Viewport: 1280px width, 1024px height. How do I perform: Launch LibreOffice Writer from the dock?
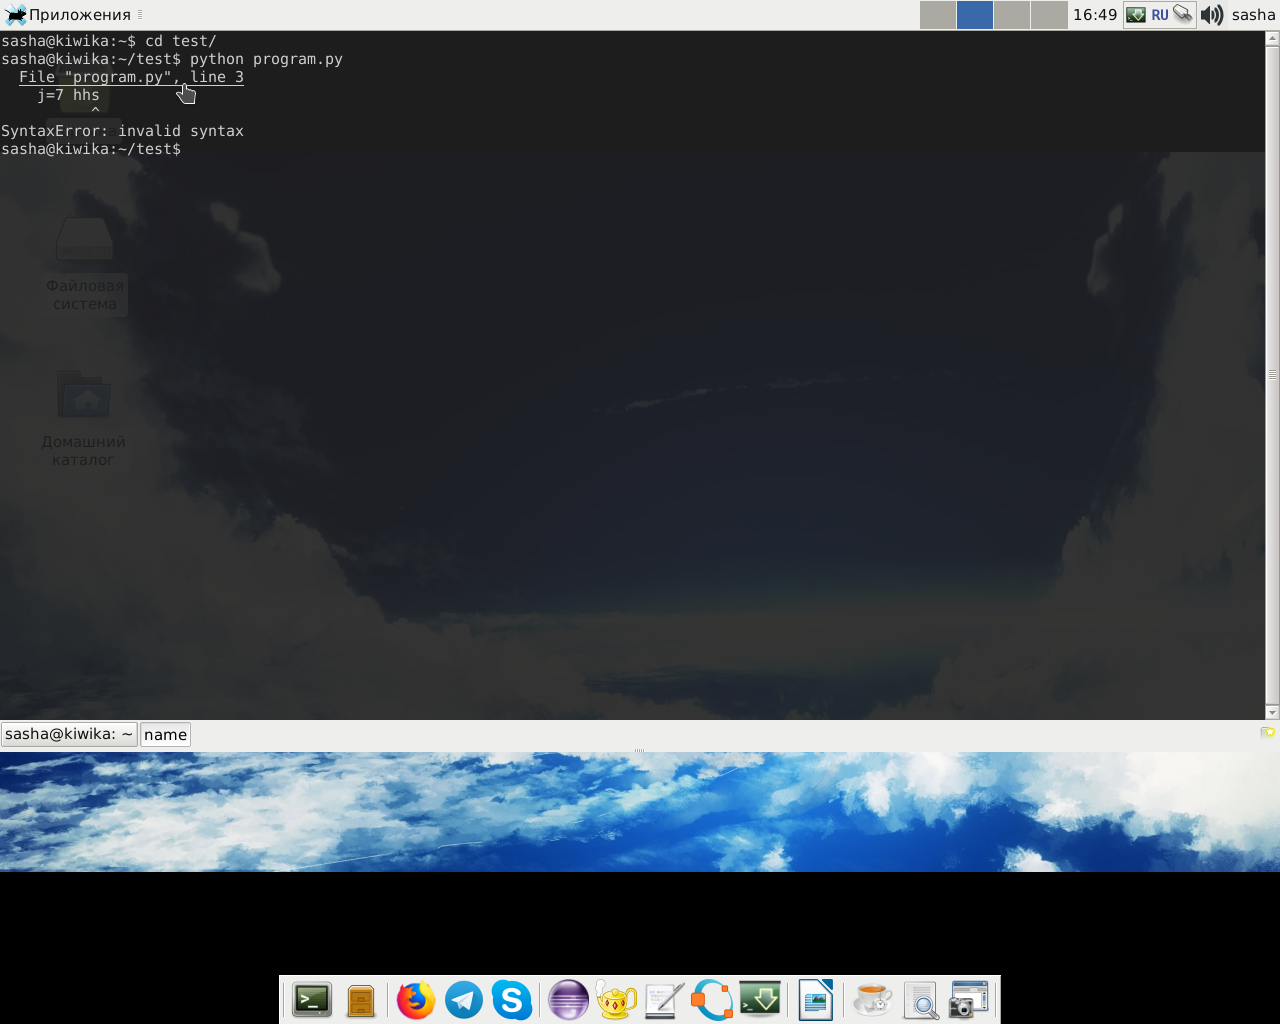[816, 1000]
